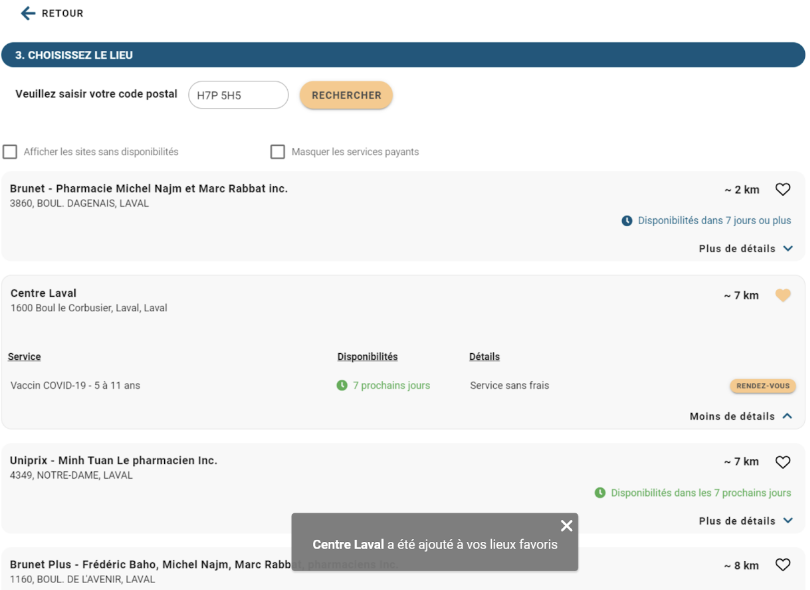Focus the postal code input field

coord(238,95)
